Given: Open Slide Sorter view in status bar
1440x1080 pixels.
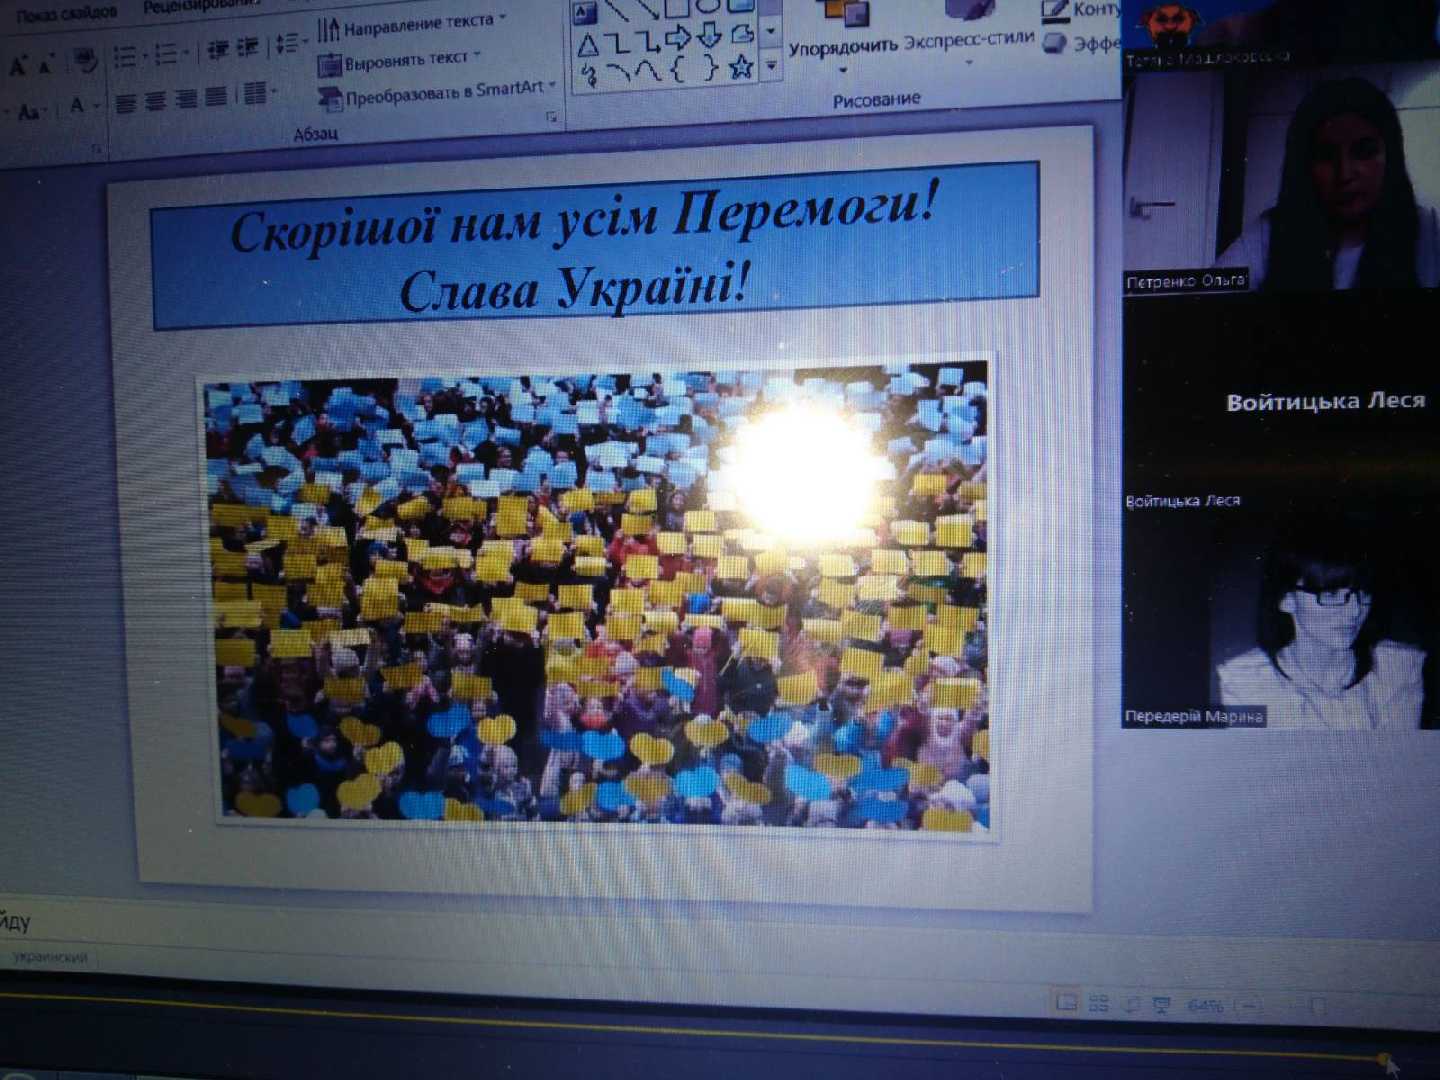Looking at the screenshot, I should (x=1098, y=1004).
